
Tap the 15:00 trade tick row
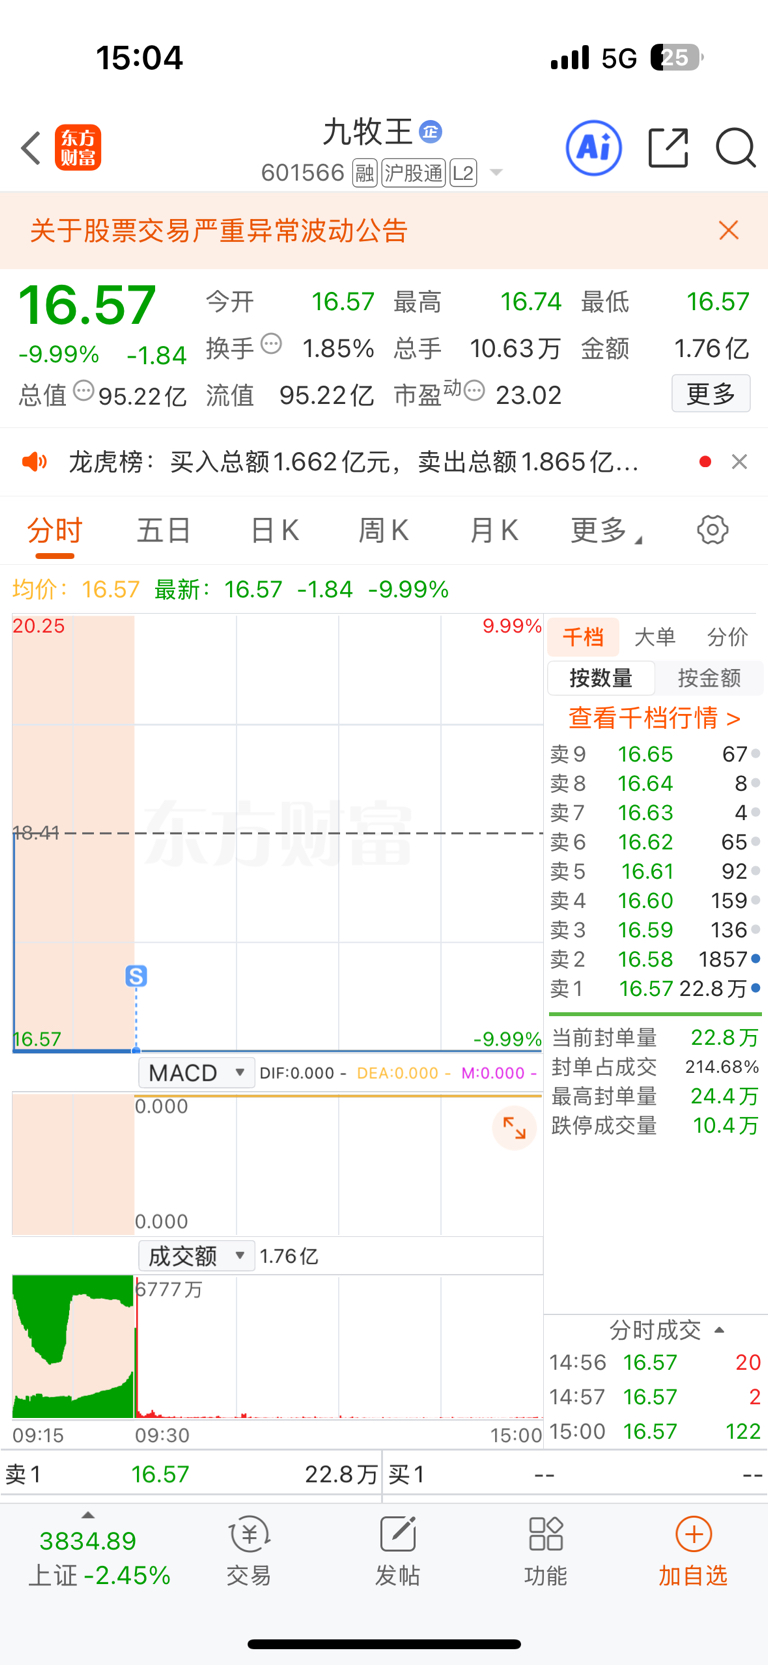coord(655,1431)
